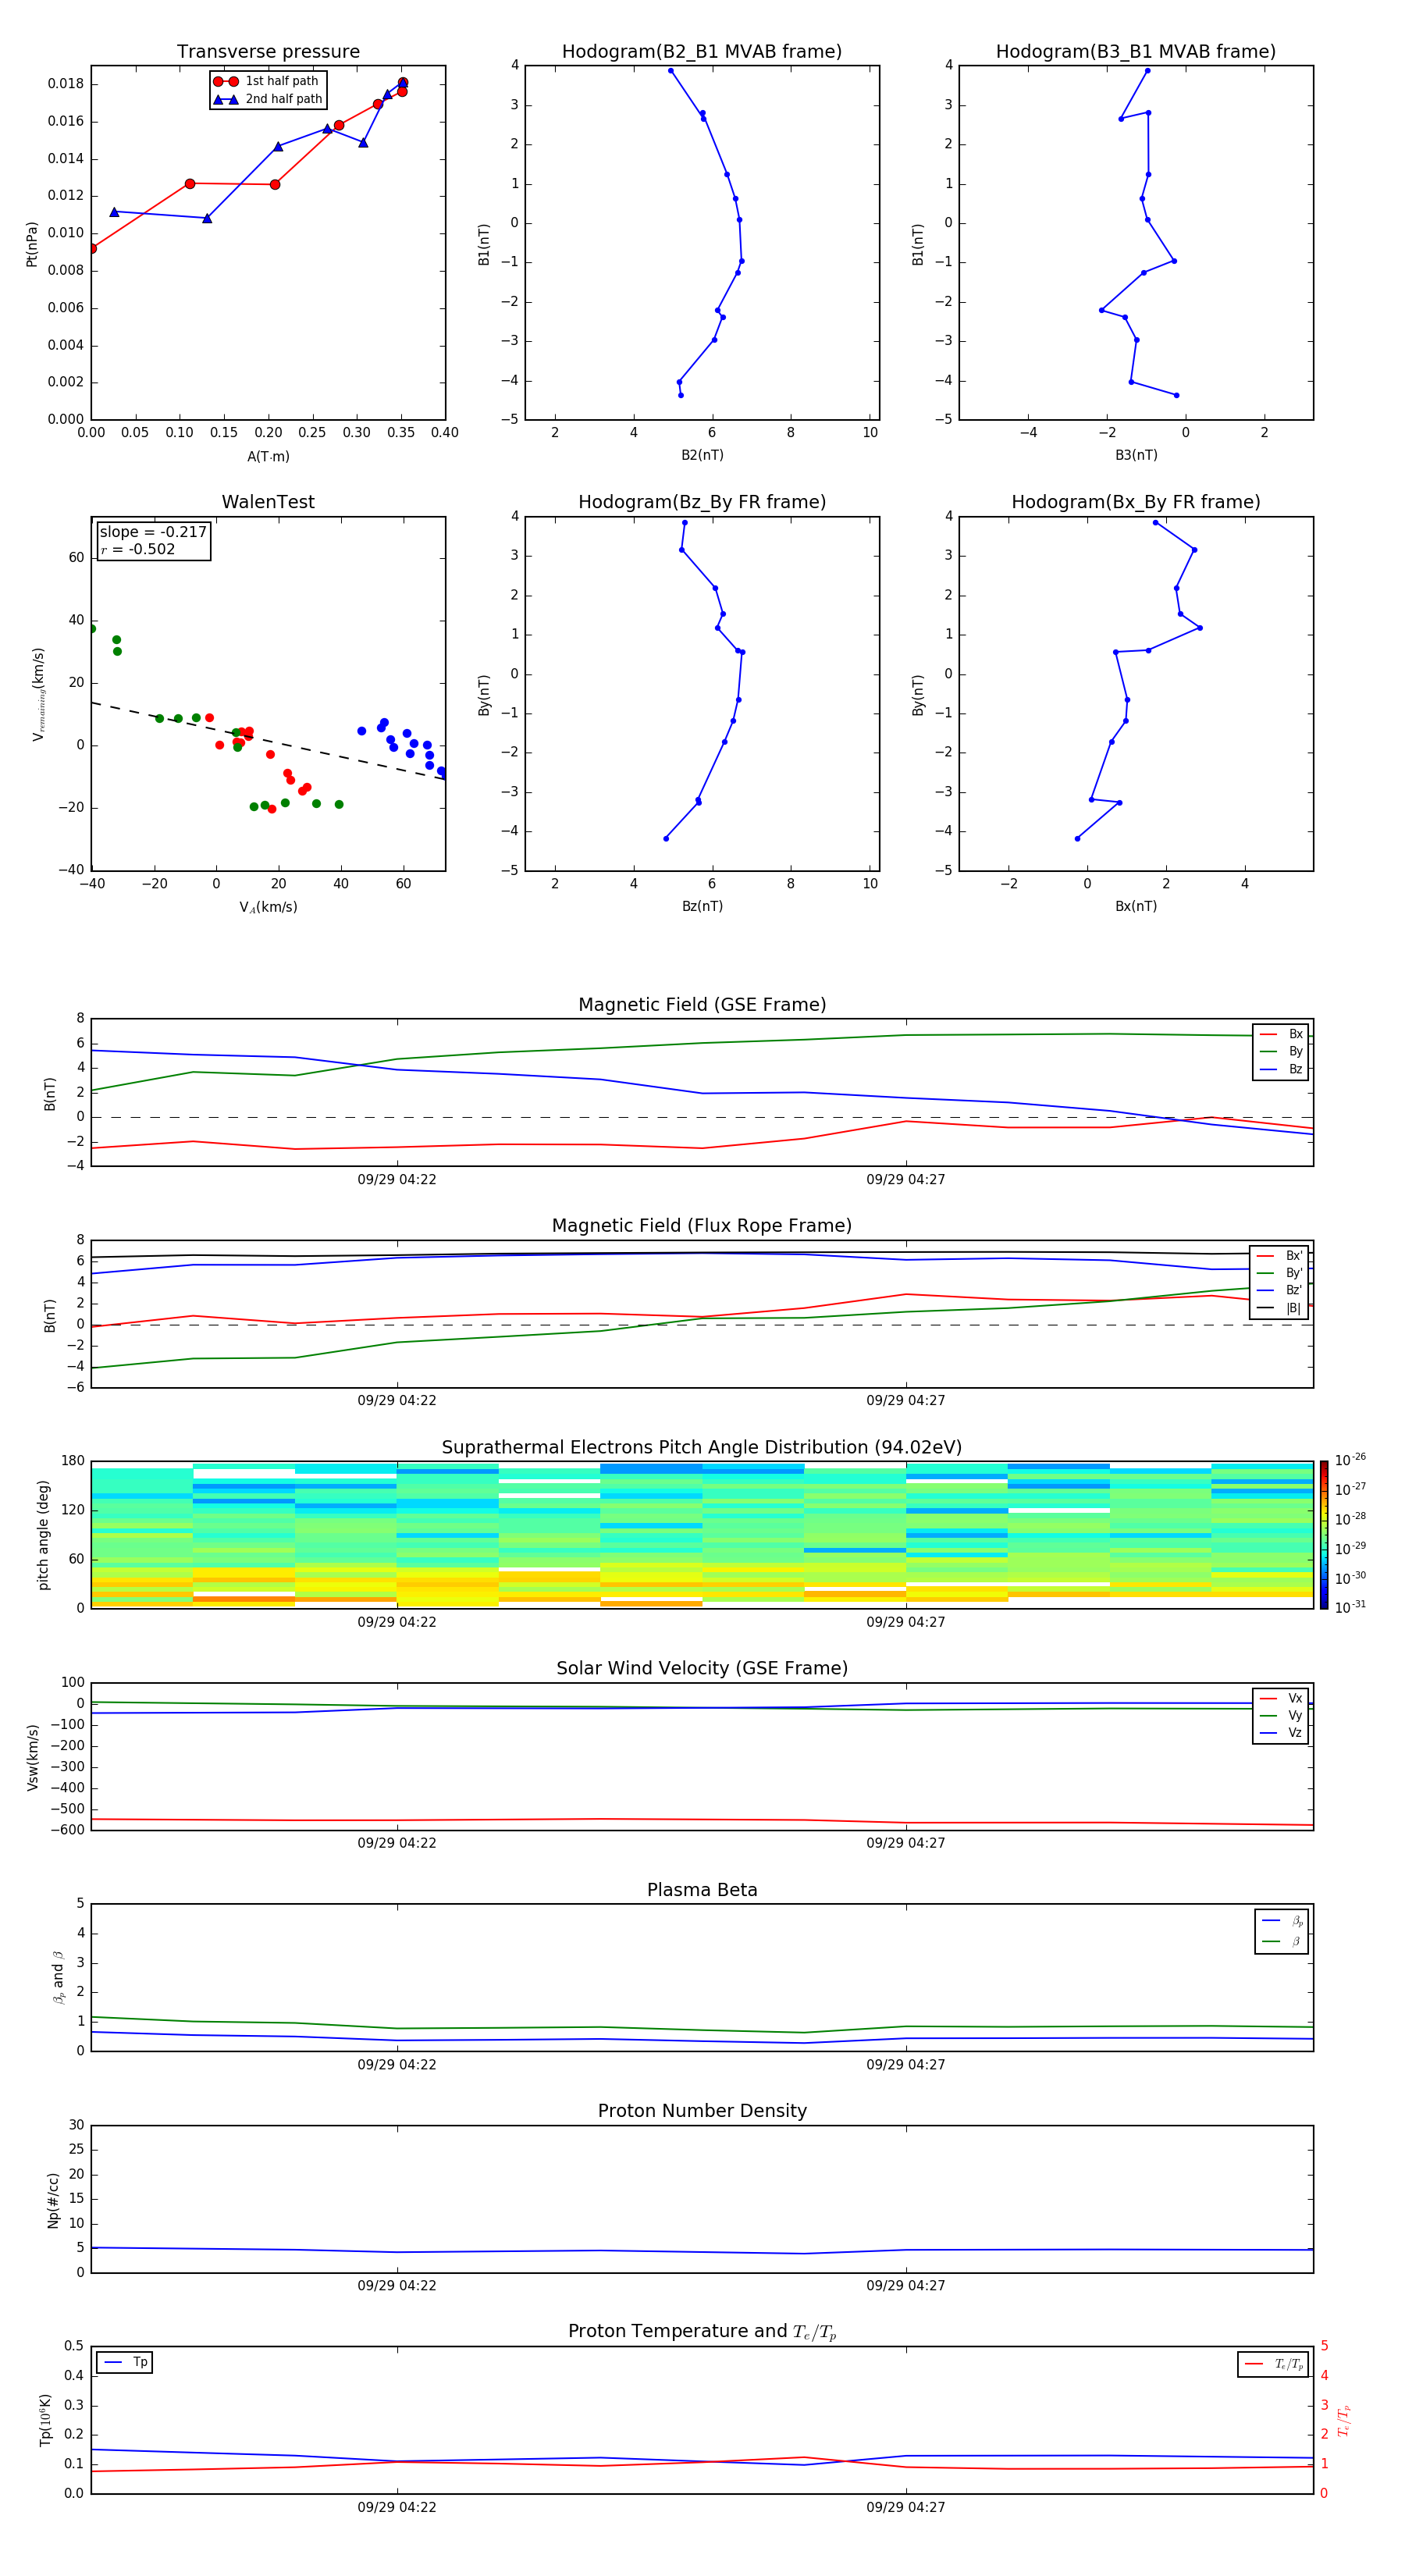Click the 'V_A(km/s)' x-axis label

[x=268, y=907]
